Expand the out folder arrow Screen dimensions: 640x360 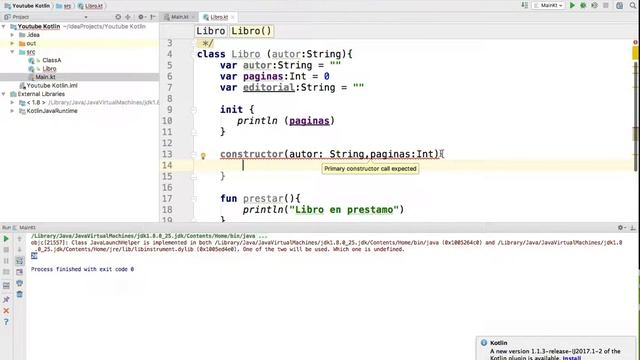[12, 43]
